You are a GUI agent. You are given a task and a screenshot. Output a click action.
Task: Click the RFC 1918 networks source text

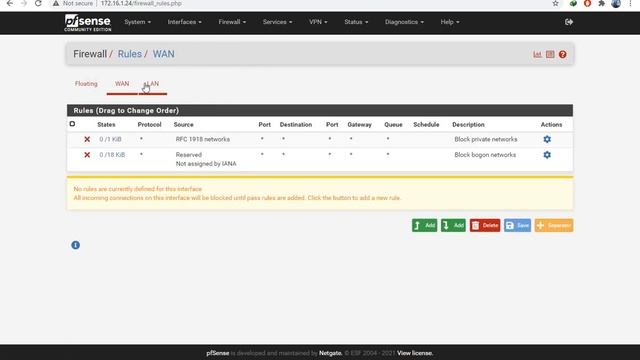(x=203, y=139)
